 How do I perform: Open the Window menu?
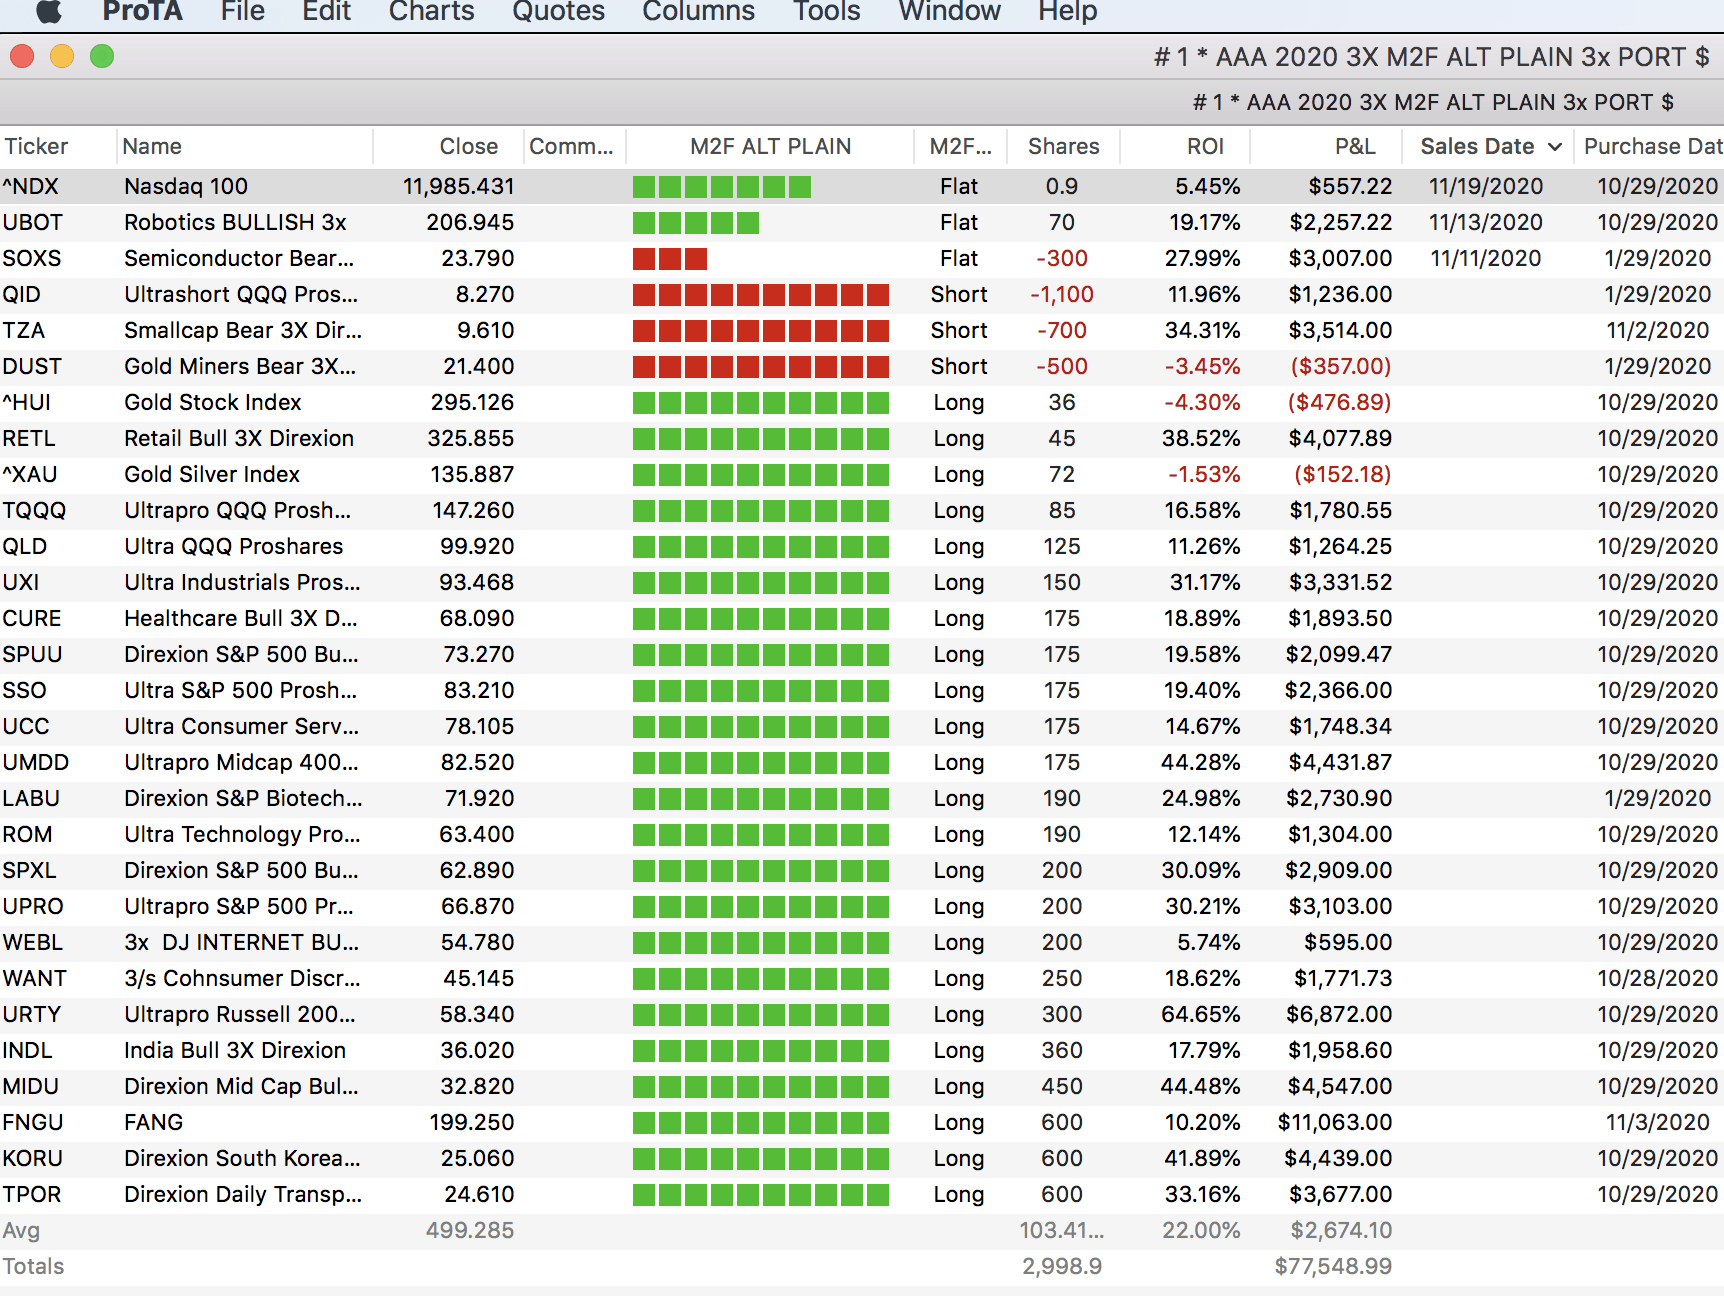point(949,11)
